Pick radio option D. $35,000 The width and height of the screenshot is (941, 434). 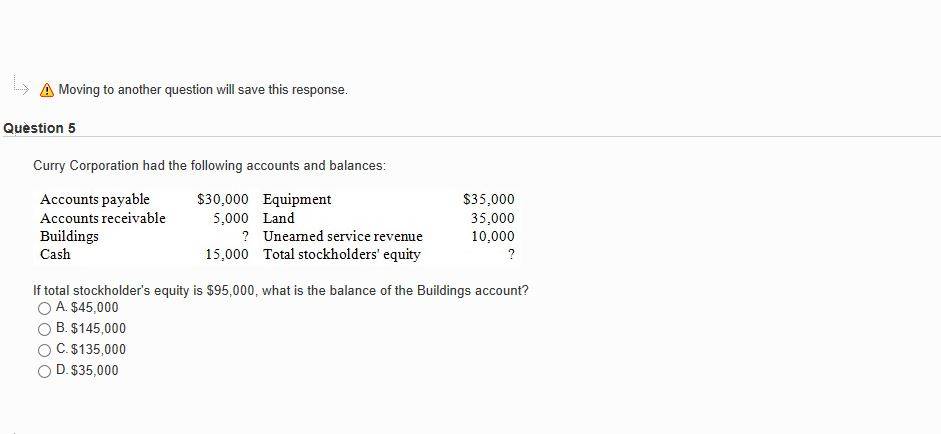[44, 372]
